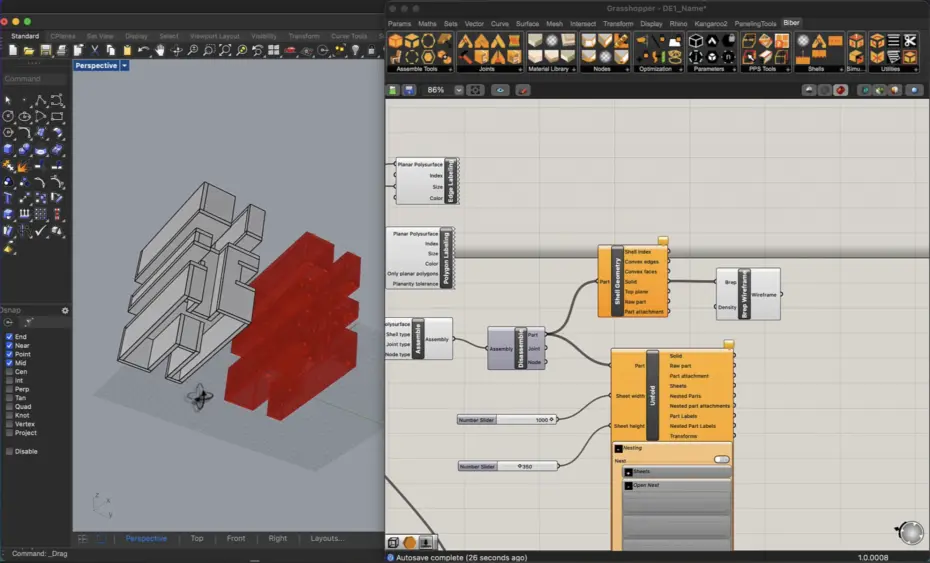Select the Polyline tool in Rhino sidebar
930x563 pixels.
tap(40, 100)
